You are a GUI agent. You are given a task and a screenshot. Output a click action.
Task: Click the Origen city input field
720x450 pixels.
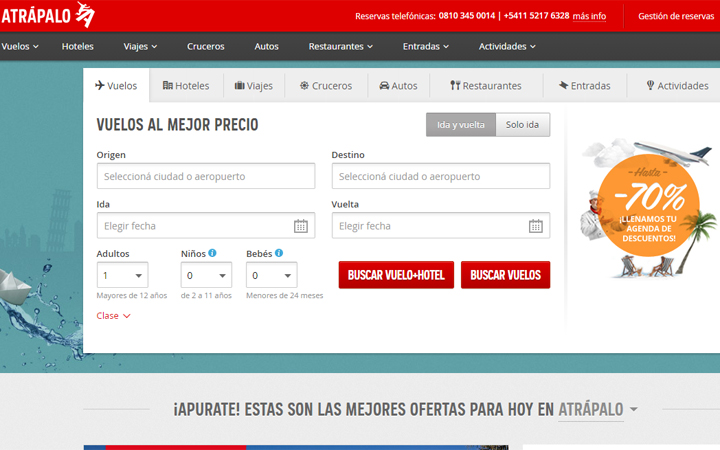(206, 176)
